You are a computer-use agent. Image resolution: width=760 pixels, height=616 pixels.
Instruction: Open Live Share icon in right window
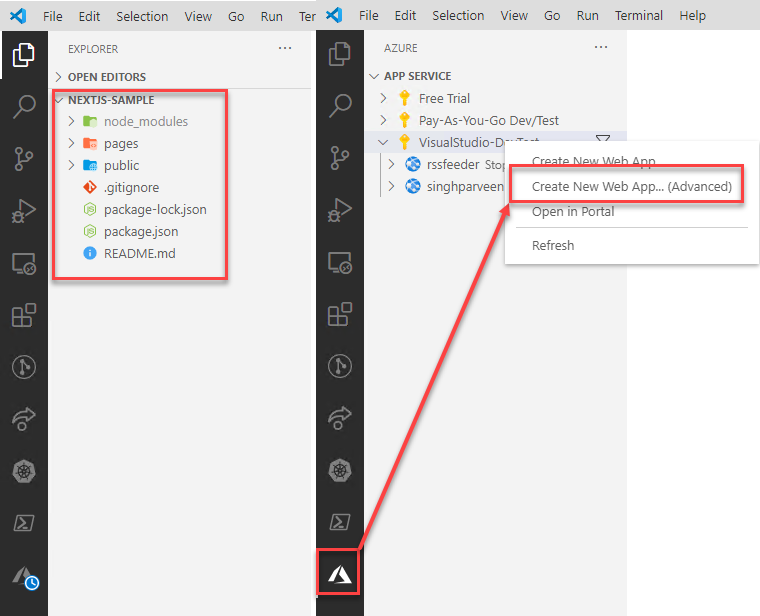(x=339, y=418)
